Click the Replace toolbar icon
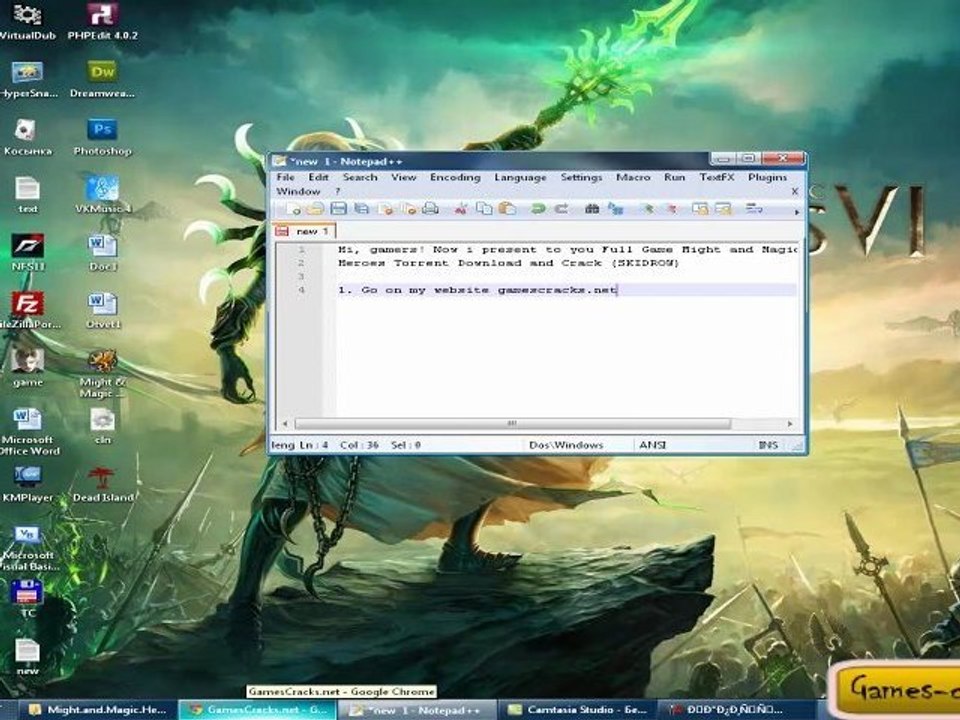 pos(615,209)
